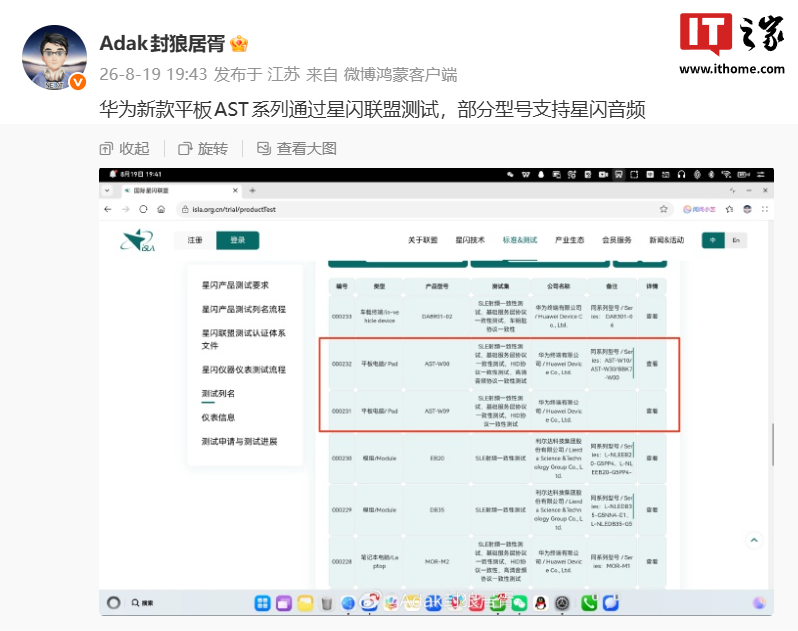
Task: Open the yellow Files folder in dock
Action: [305, 603]
